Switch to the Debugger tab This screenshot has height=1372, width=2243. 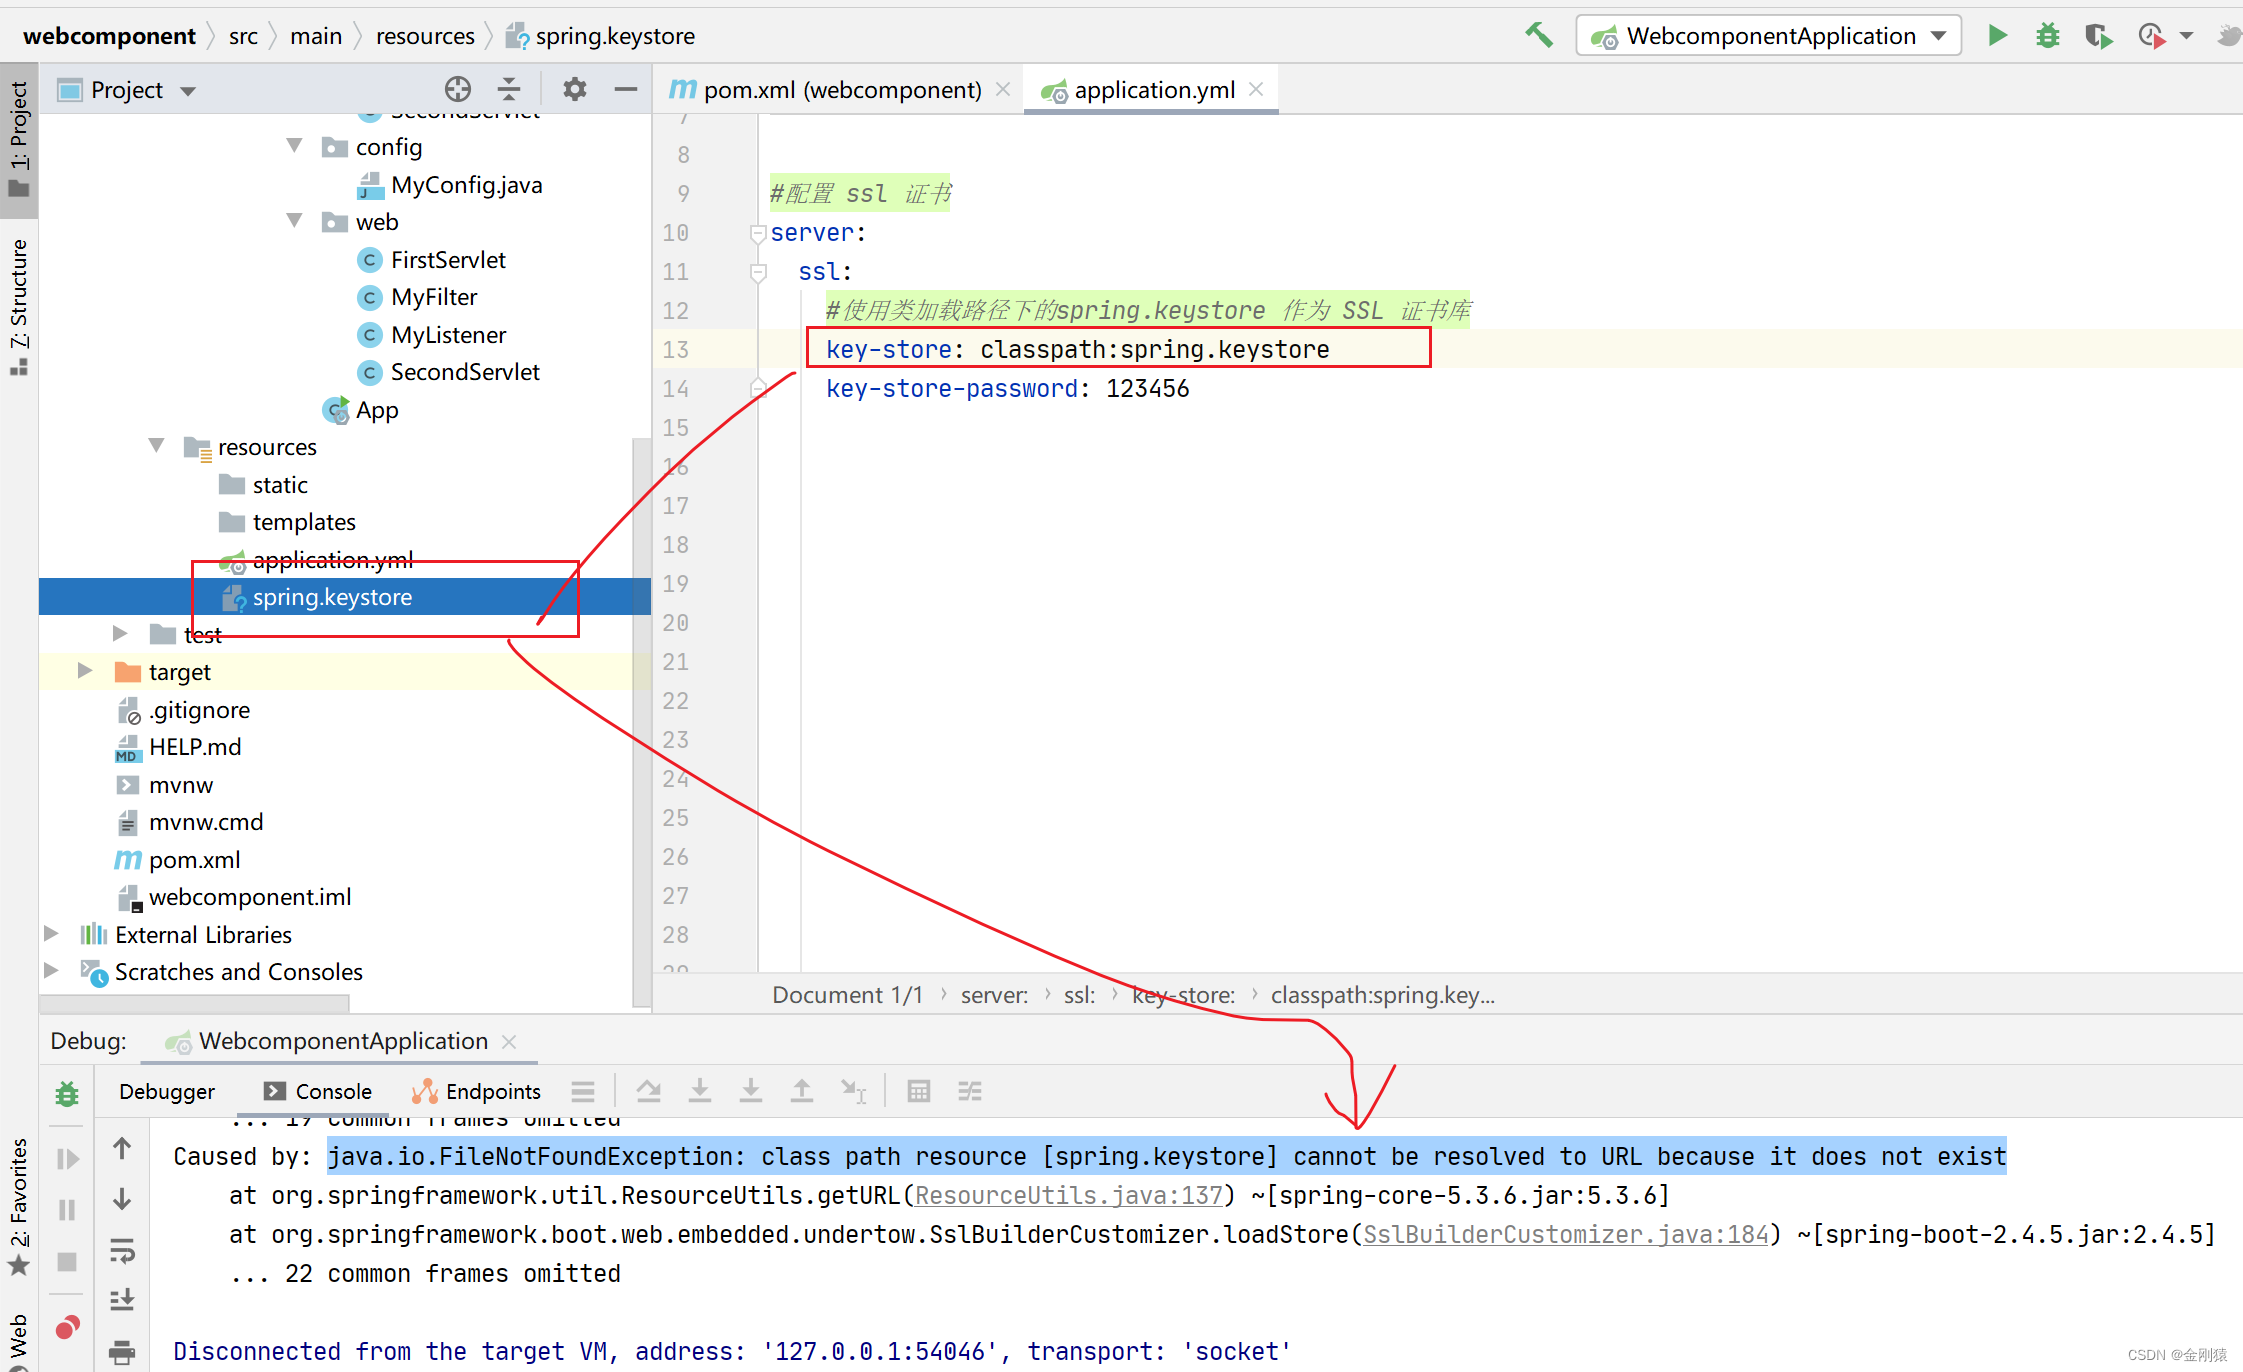[166, 1091]
